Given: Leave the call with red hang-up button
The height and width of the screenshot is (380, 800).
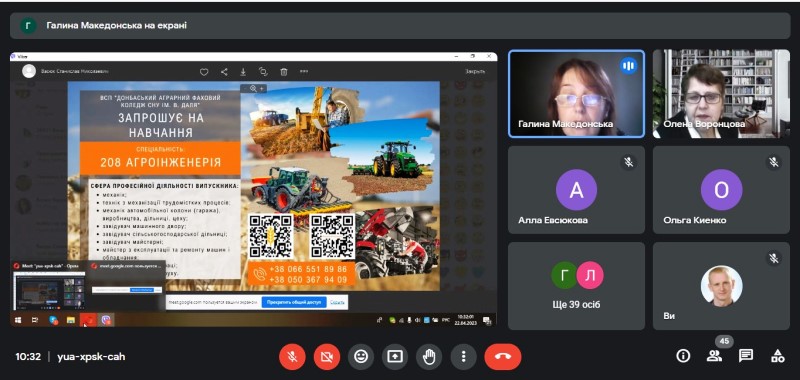Looking at the screenshot, I should (x=503, y=357).
